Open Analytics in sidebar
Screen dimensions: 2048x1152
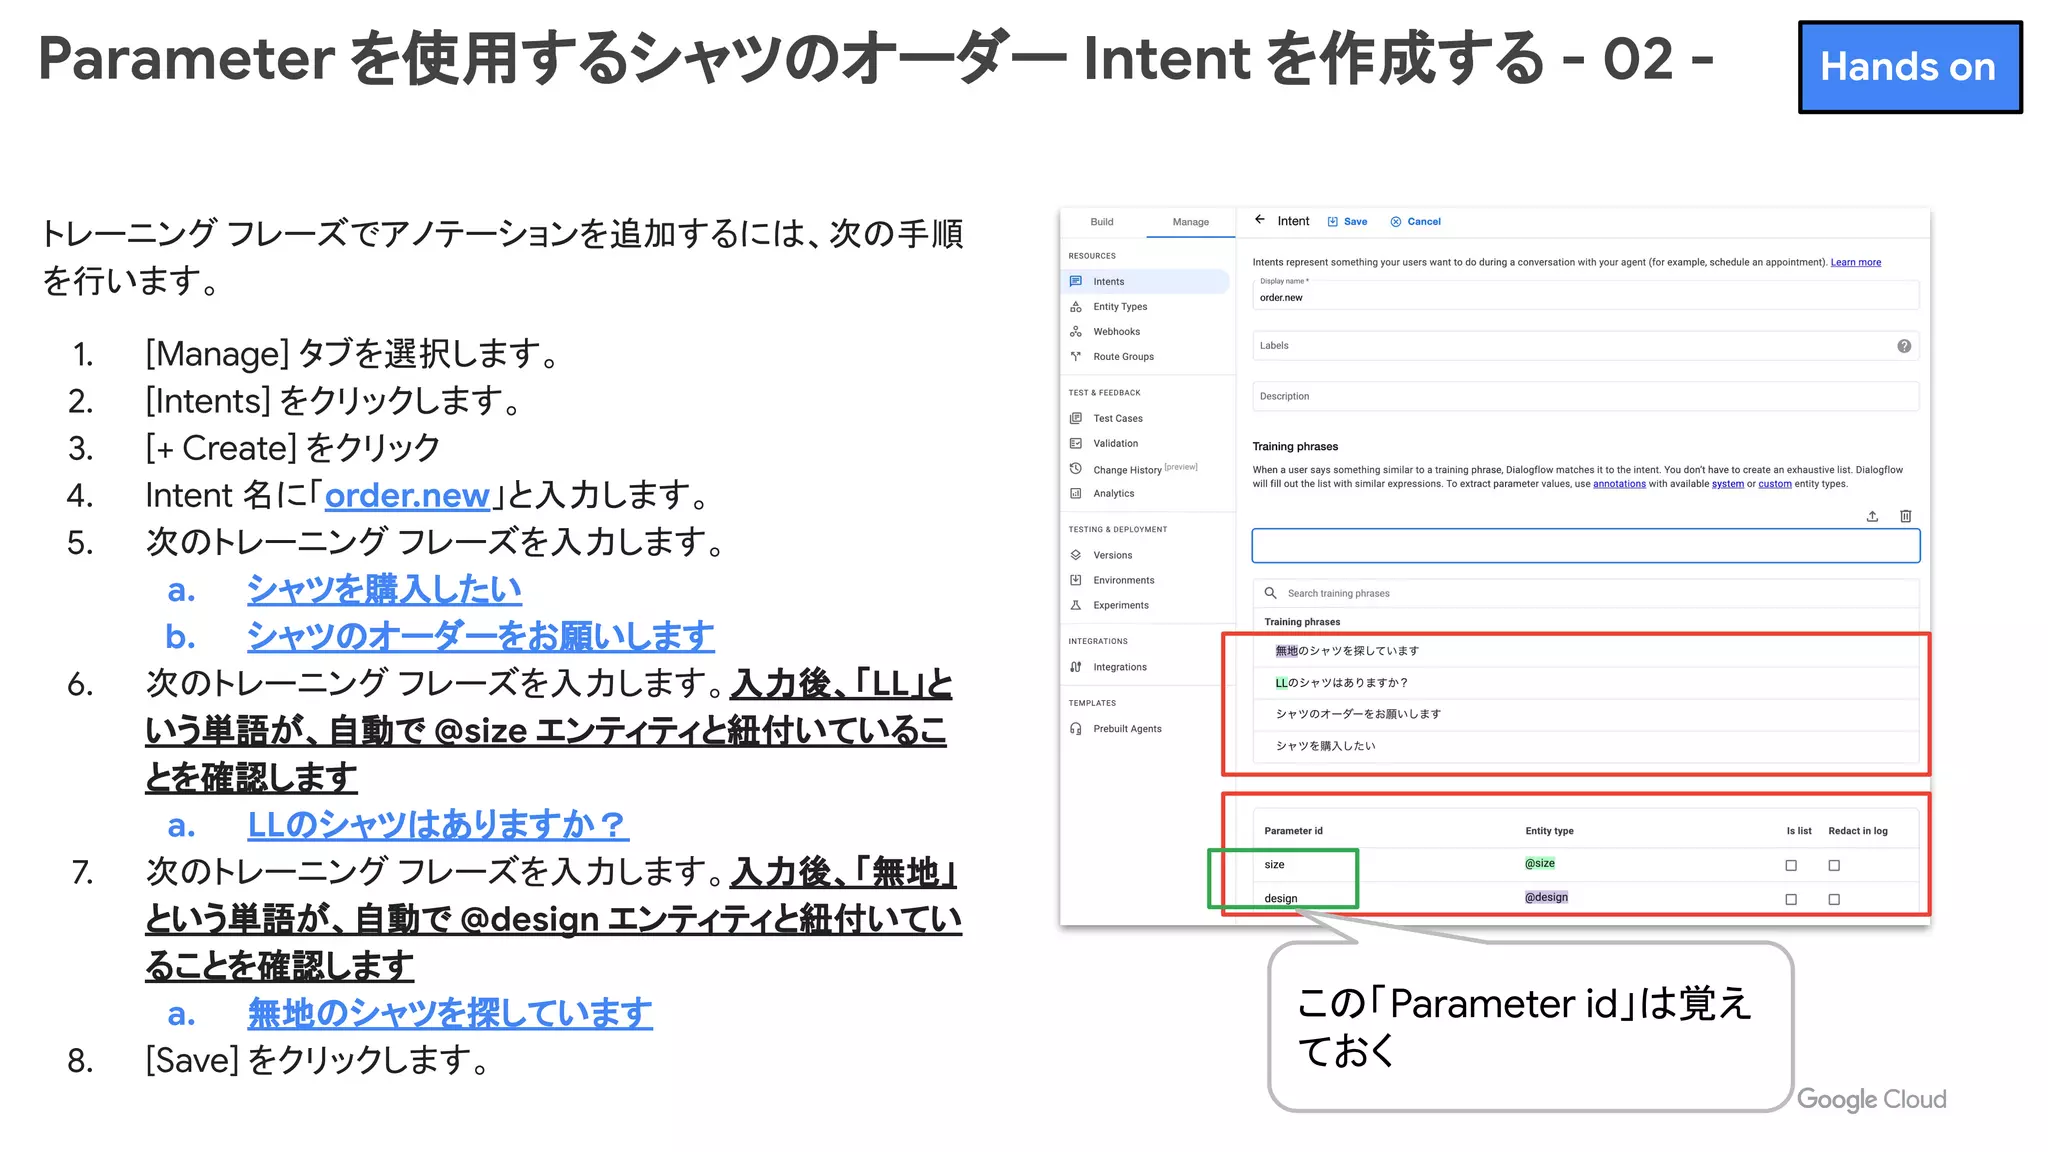point(1114,494)
